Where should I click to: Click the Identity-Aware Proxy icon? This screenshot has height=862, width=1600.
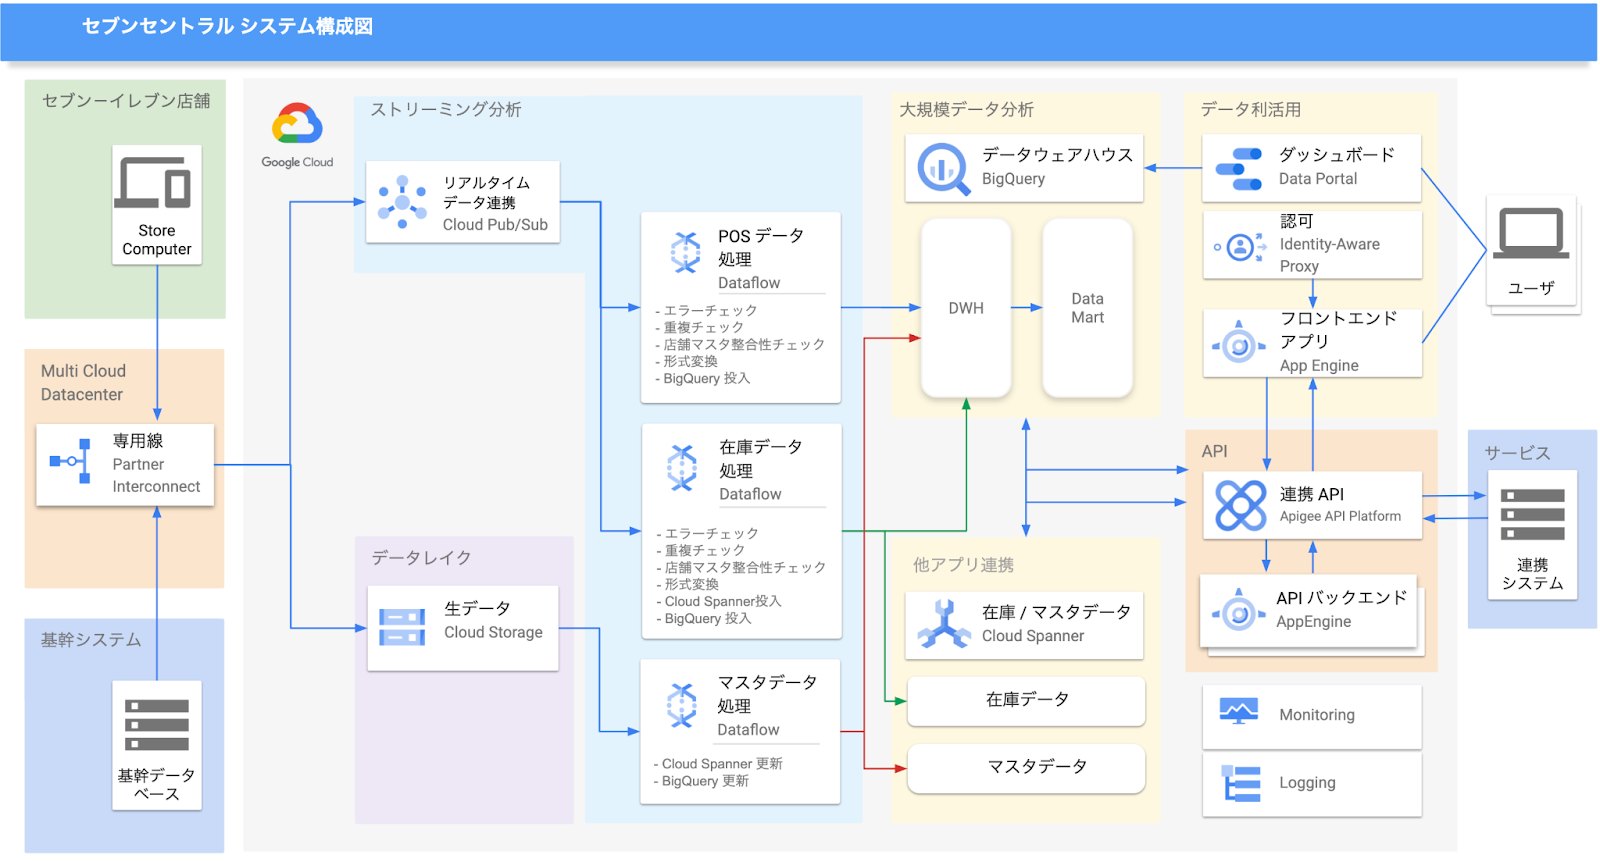click(x=1239, y=246)
